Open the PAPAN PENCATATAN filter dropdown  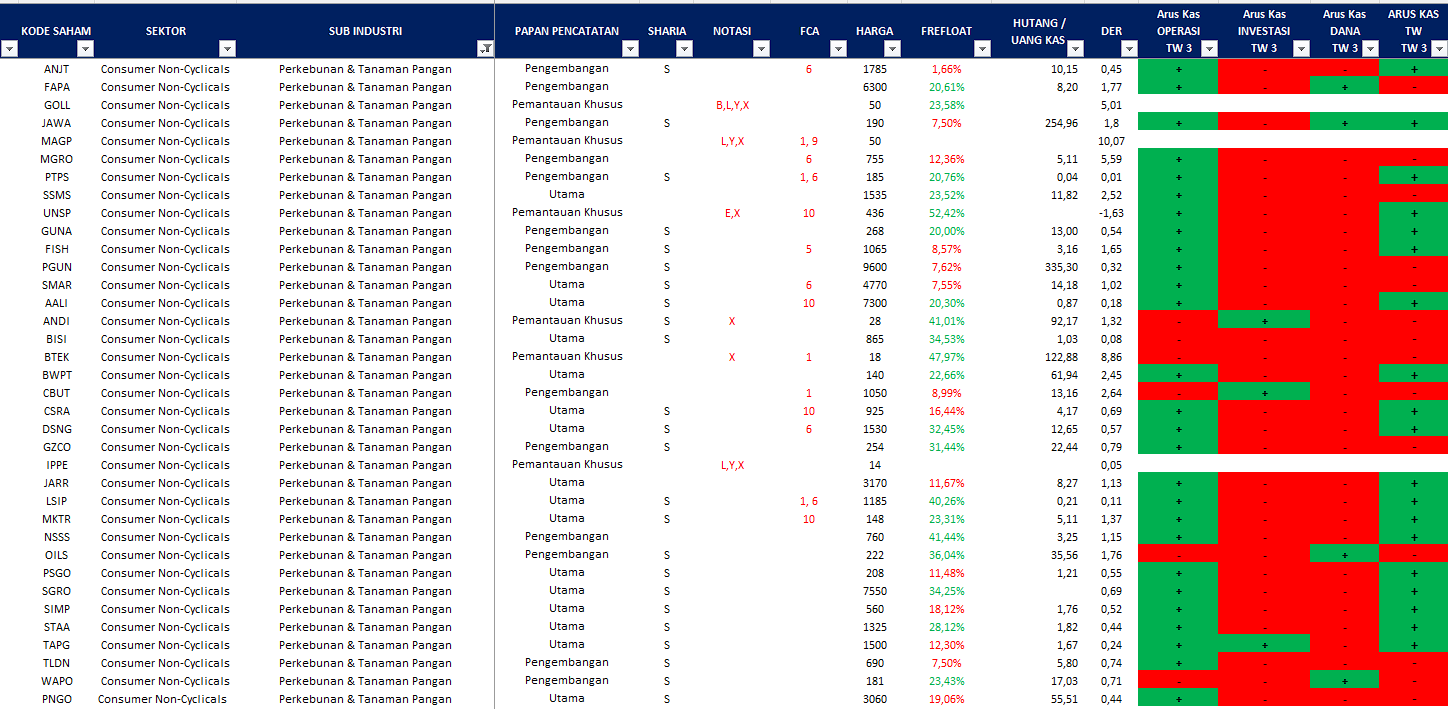tap(630, 49)
